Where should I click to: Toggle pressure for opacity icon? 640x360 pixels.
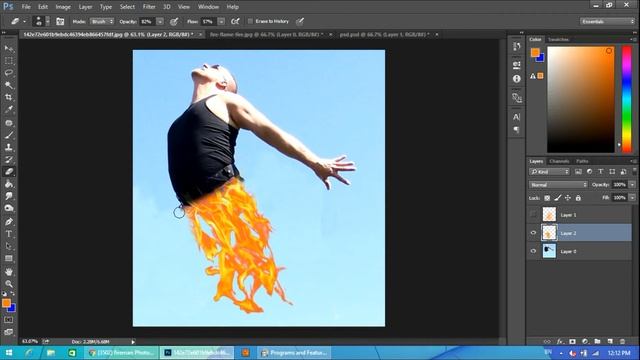point(174,21)
